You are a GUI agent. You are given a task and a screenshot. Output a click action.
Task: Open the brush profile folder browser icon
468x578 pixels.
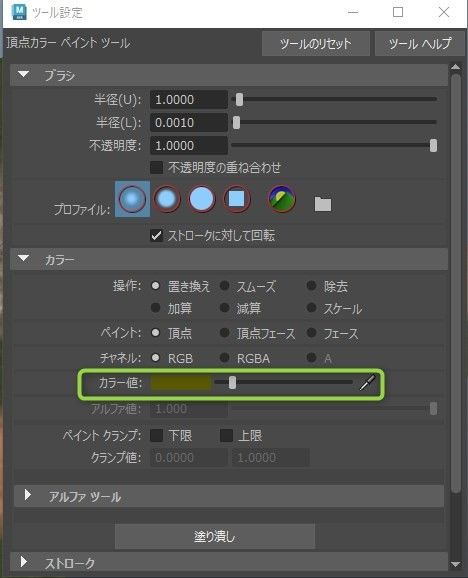pos(323,204)
